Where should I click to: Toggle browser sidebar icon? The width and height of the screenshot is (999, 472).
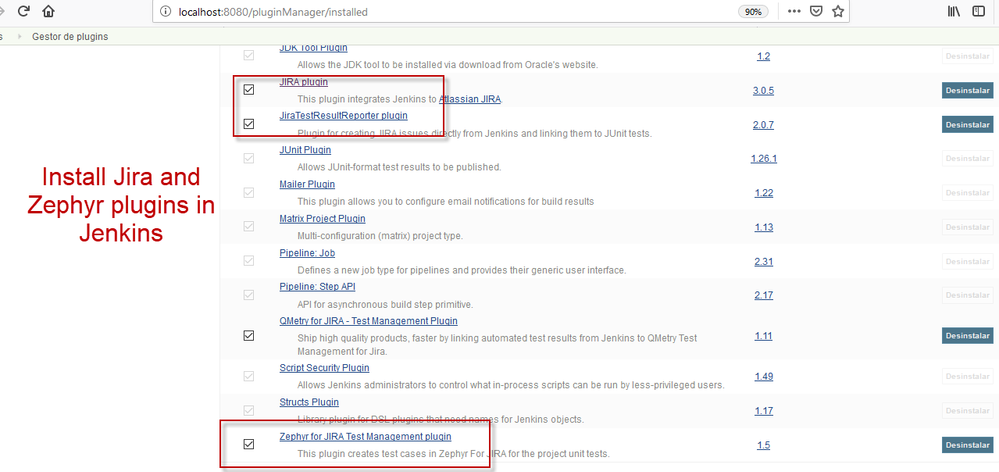[x=978, y=11]
